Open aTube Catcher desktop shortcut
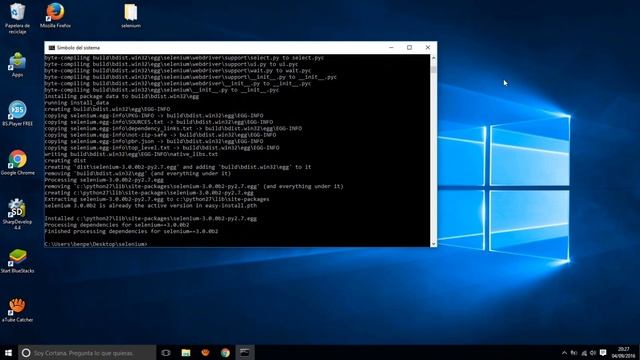The height and width of the screenshot is (360, 640). point(17,309)
